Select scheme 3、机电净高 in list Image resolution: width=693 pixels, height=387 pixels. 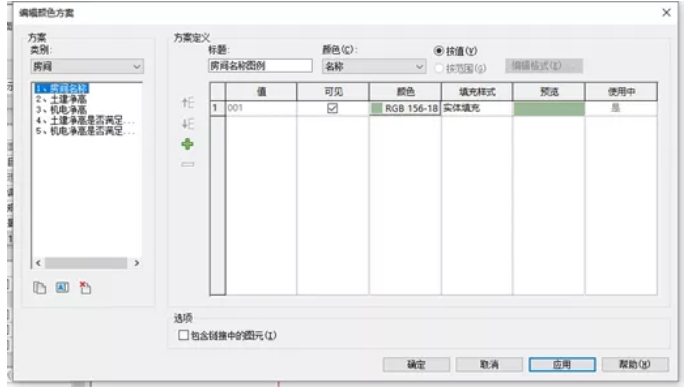pyautogui.click(x=61, y=110)
